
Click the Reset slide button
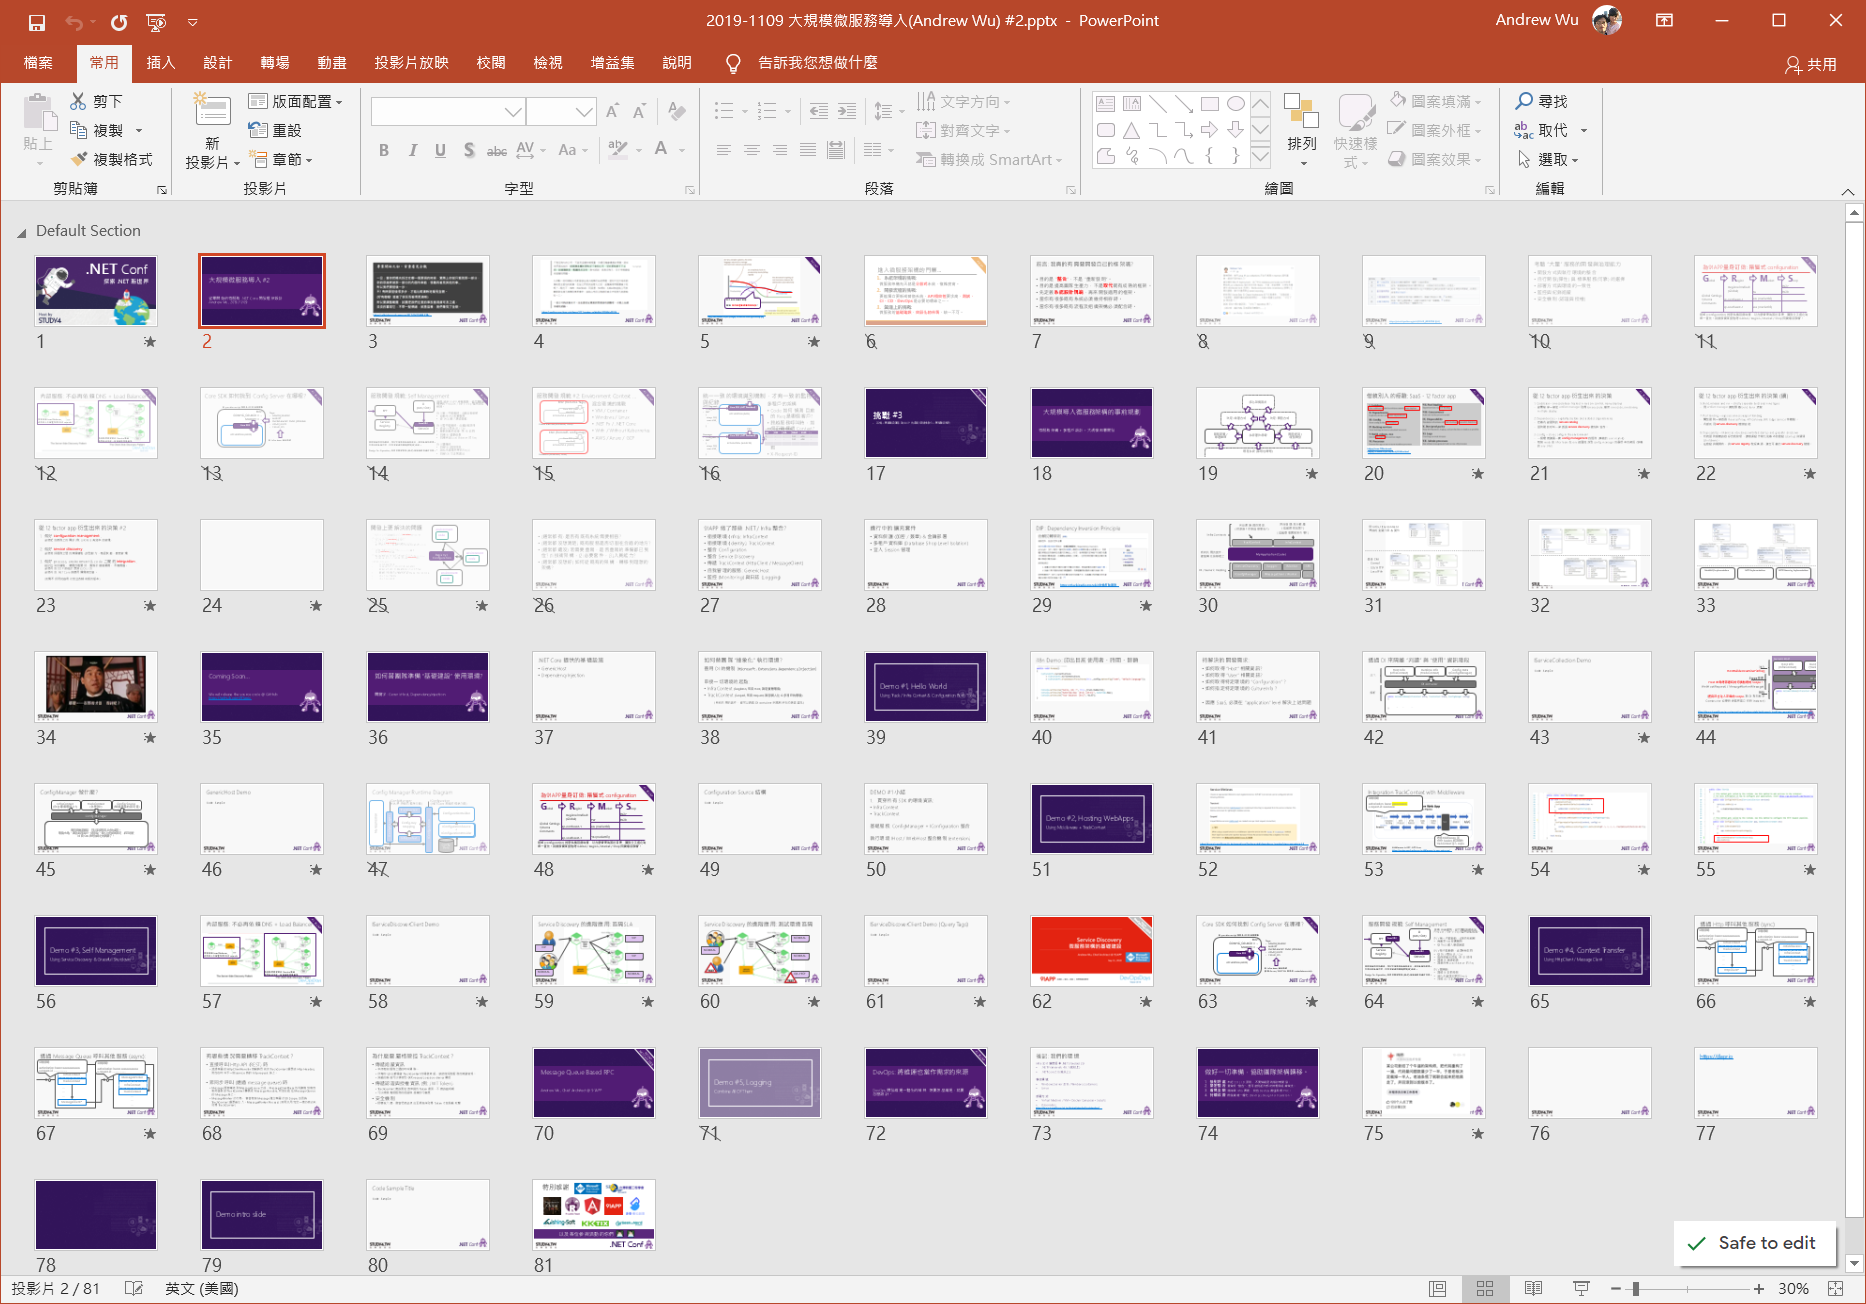tap(276, 130)
